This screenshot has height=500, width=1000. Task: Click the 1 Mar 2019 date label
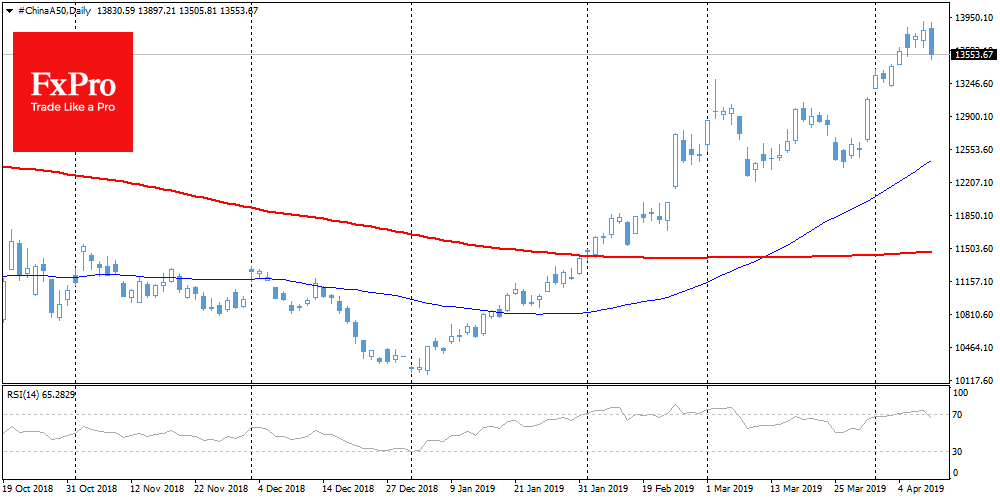pyautogui.click(x=728, y=489)
